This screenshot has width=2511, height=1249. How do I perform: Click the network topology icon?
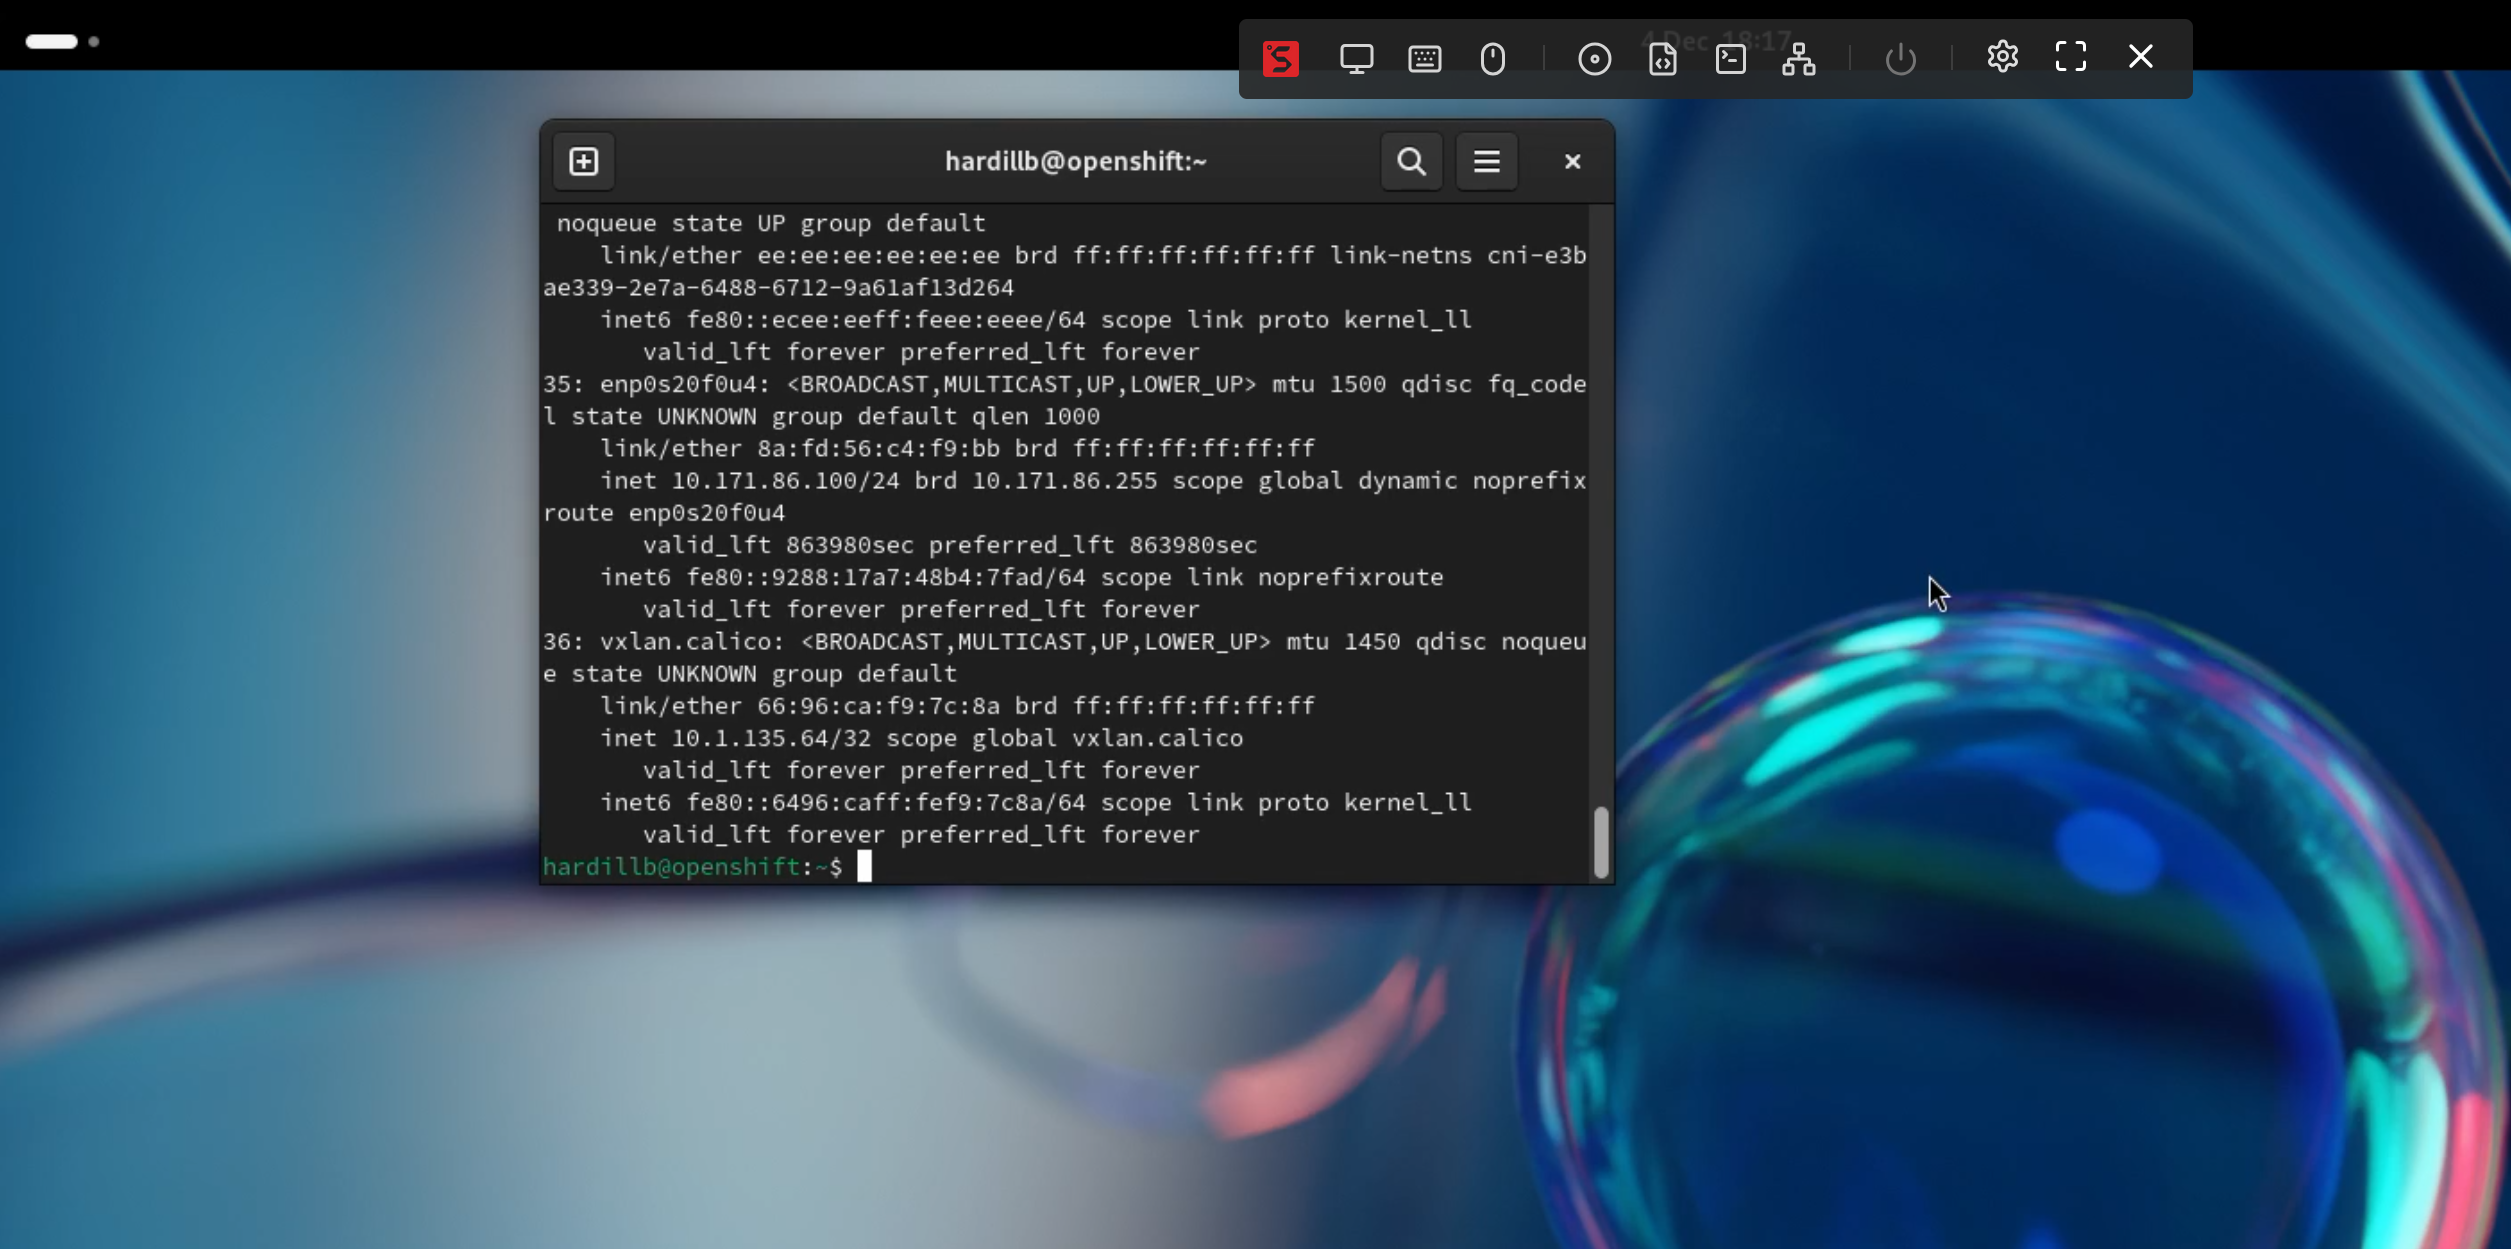[1798, 58]
